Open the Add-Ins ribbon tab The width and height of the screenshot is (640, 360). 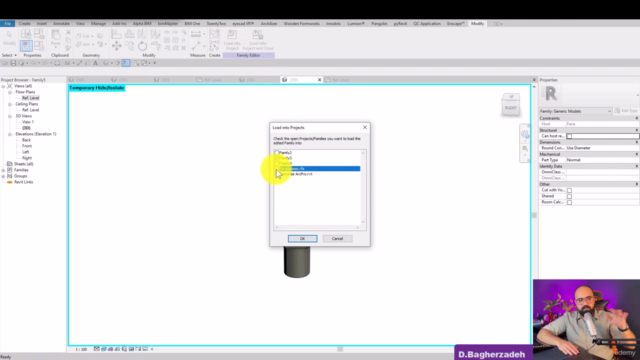[119, 24]
